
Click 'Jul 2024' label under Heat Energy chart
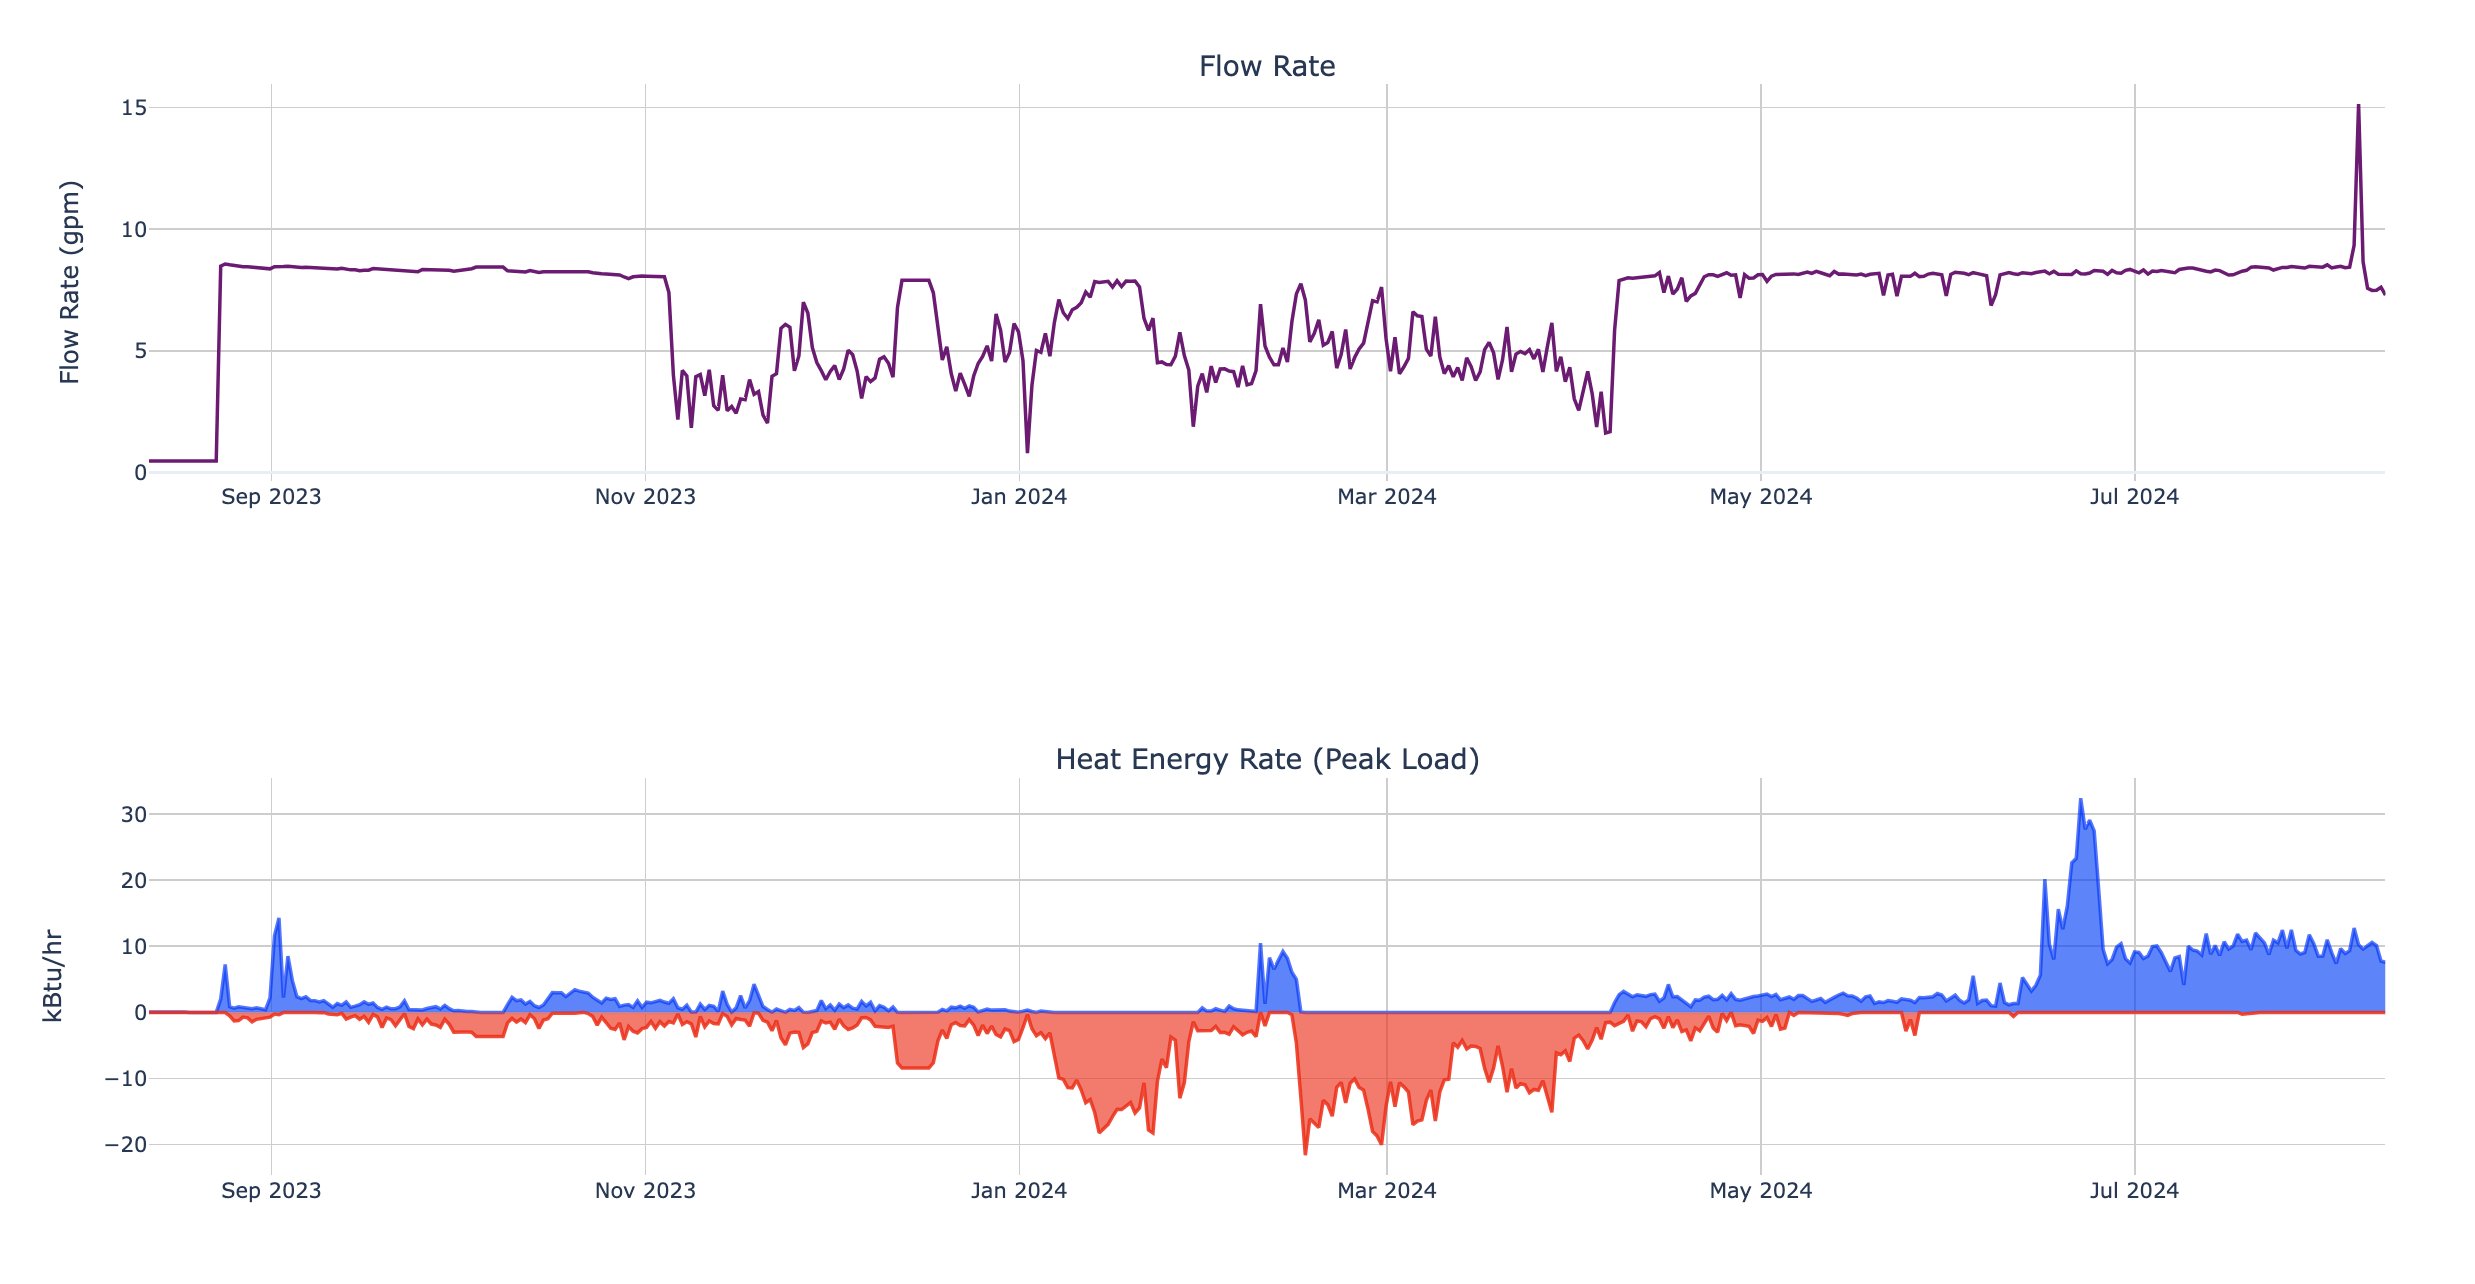(2134, 1191)
